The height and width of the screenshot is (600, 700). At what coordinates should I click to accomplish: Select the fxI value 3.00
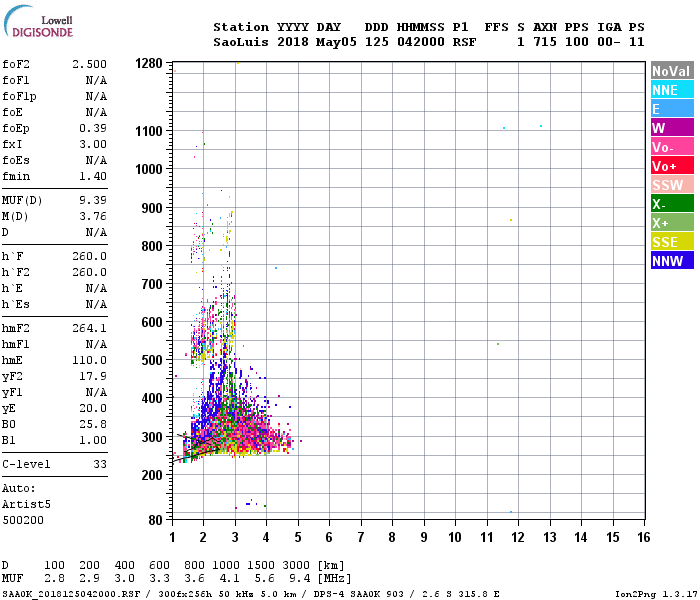tap(93, 144)
